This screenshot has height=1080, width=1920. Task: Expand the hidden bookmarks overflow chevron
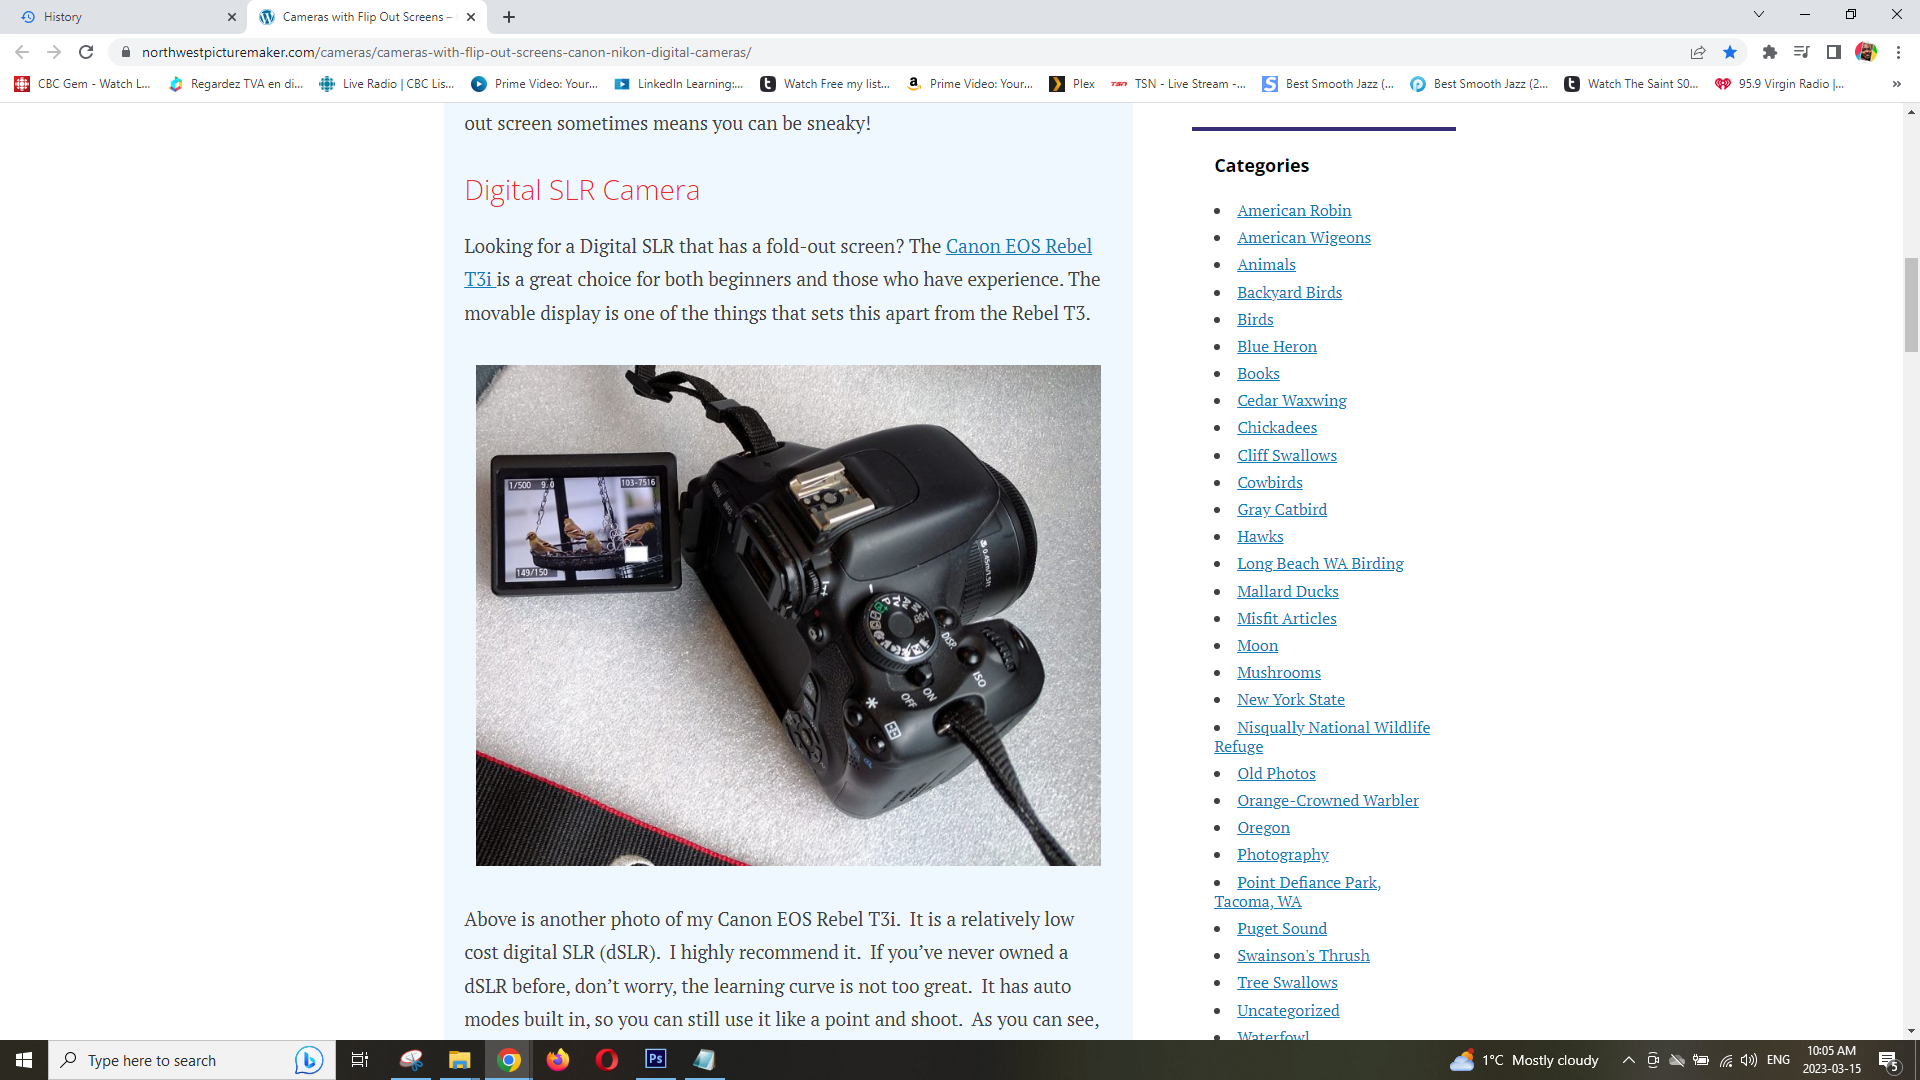click(x=1896, y=84)
